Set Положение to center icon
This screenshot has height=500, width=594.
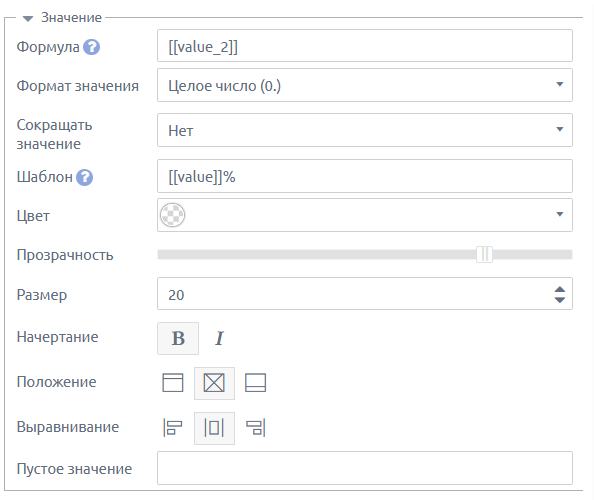click(214, 383)
